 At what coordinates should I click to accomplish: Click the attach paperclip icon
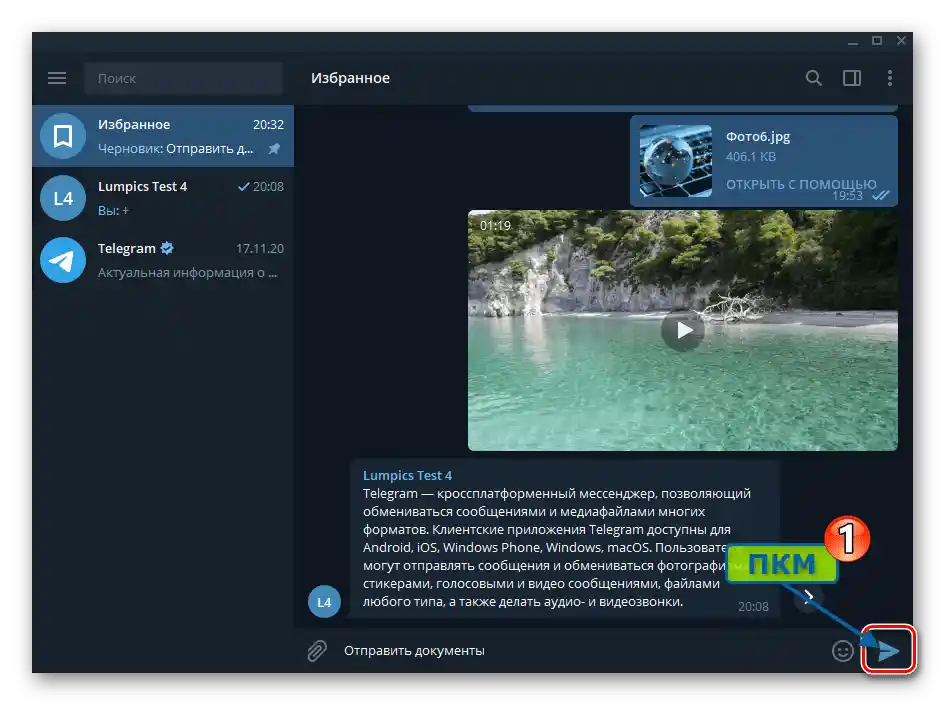[x=317, y=649]
